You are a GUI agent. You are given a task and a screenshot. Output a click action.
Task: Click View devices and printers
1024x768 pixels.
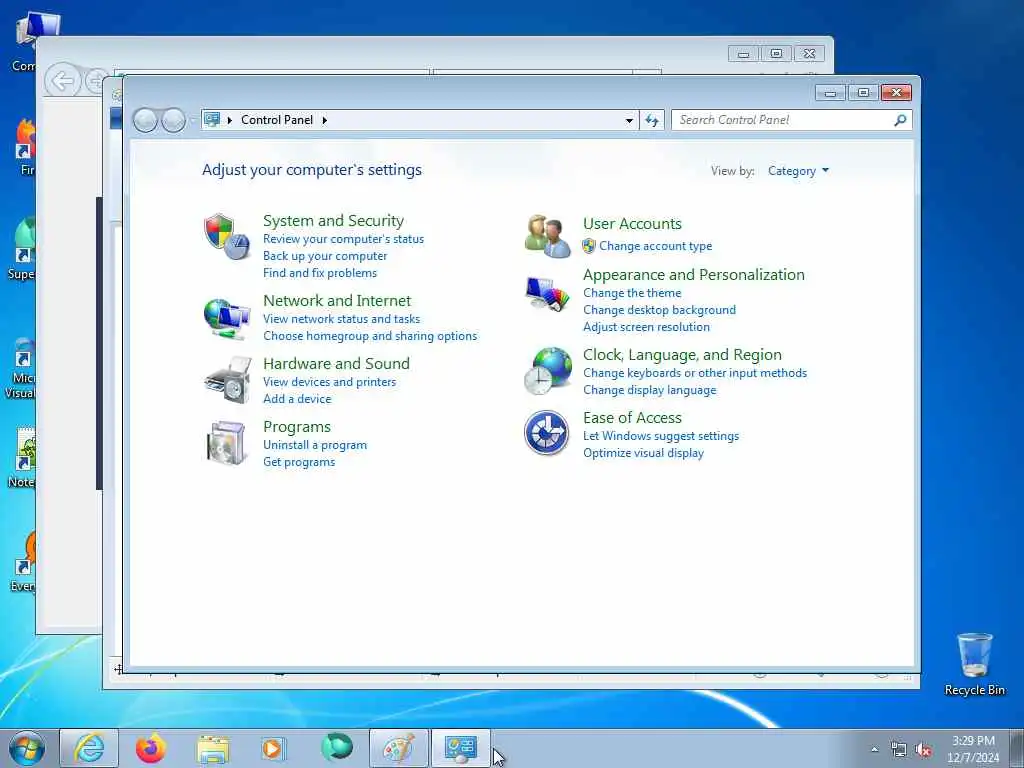tap(329, 381)
